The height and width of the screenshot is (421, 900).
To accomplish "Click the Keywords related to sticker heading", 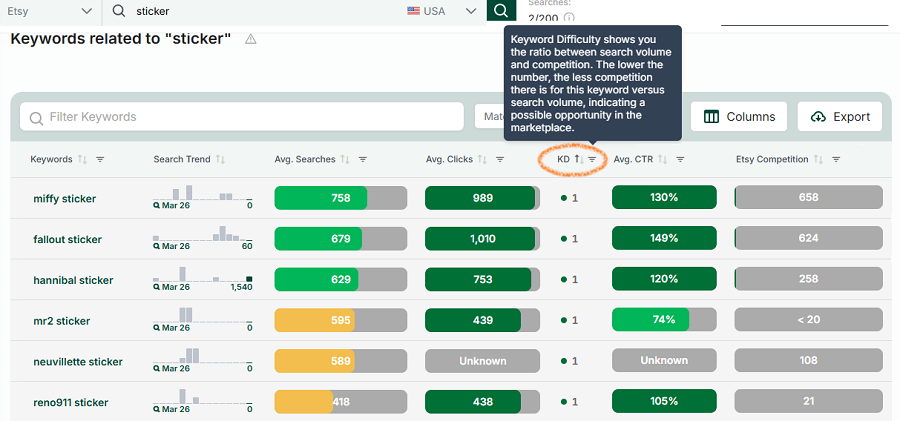I will [x=121, y=38].
